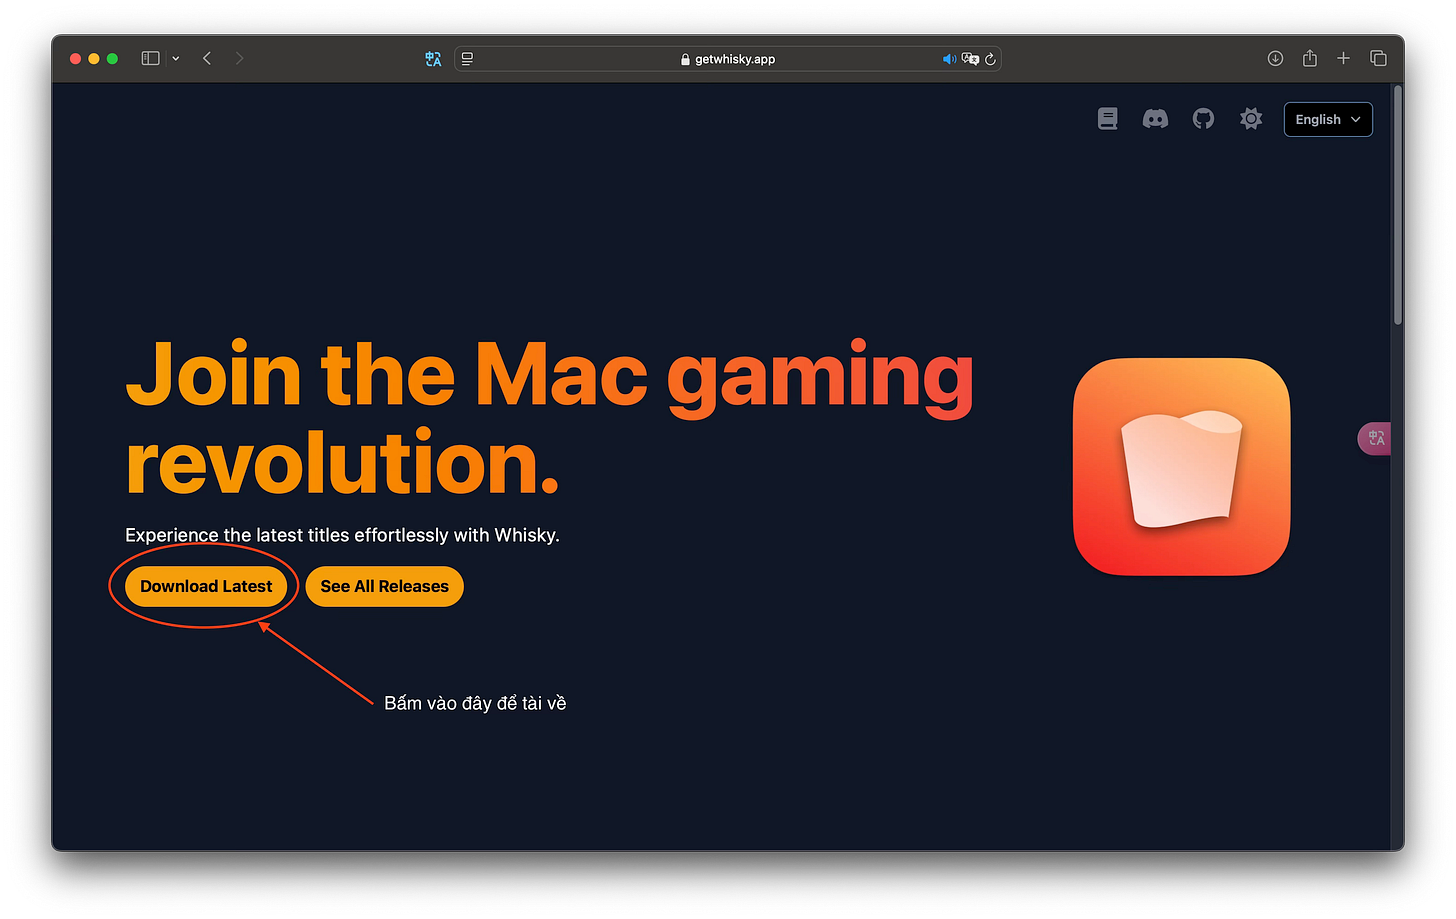Viewport: 1456px width, 919px height.
Task: Go back to the previous page
Action: tap(207, 59)
